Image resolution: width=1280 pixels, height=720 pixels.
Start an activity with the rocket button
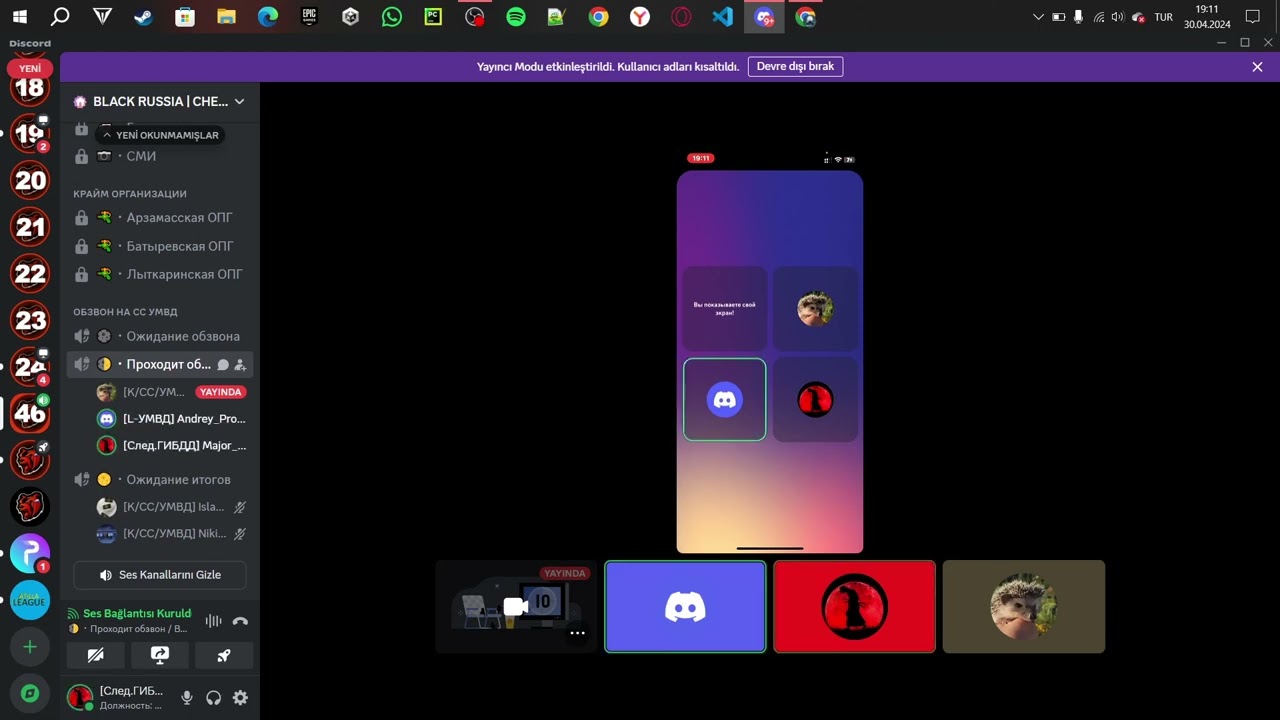click(224, 655)
